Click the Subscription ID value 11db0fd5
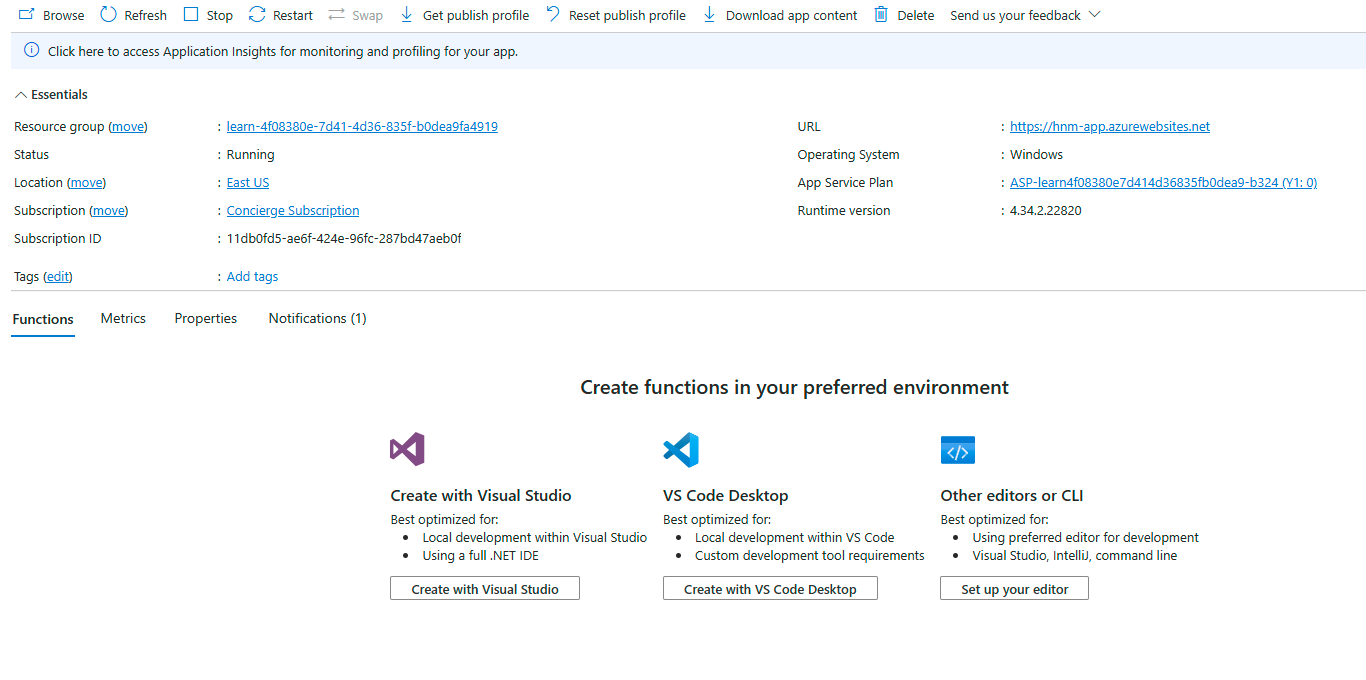 (x=344, y=239)
